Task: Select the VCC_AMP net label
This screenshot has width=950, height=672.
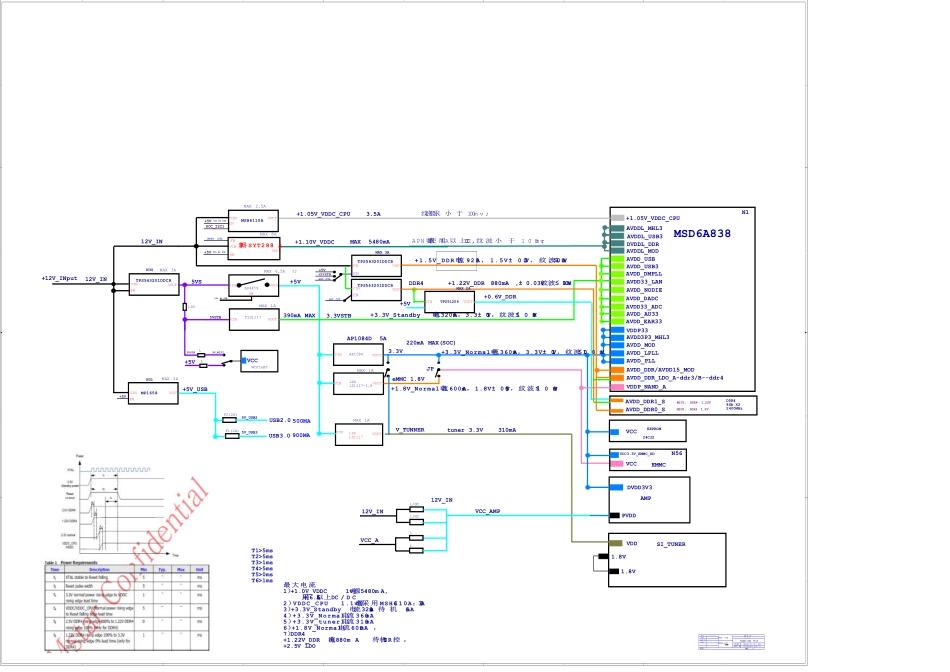Action: (x=488, y=510)
